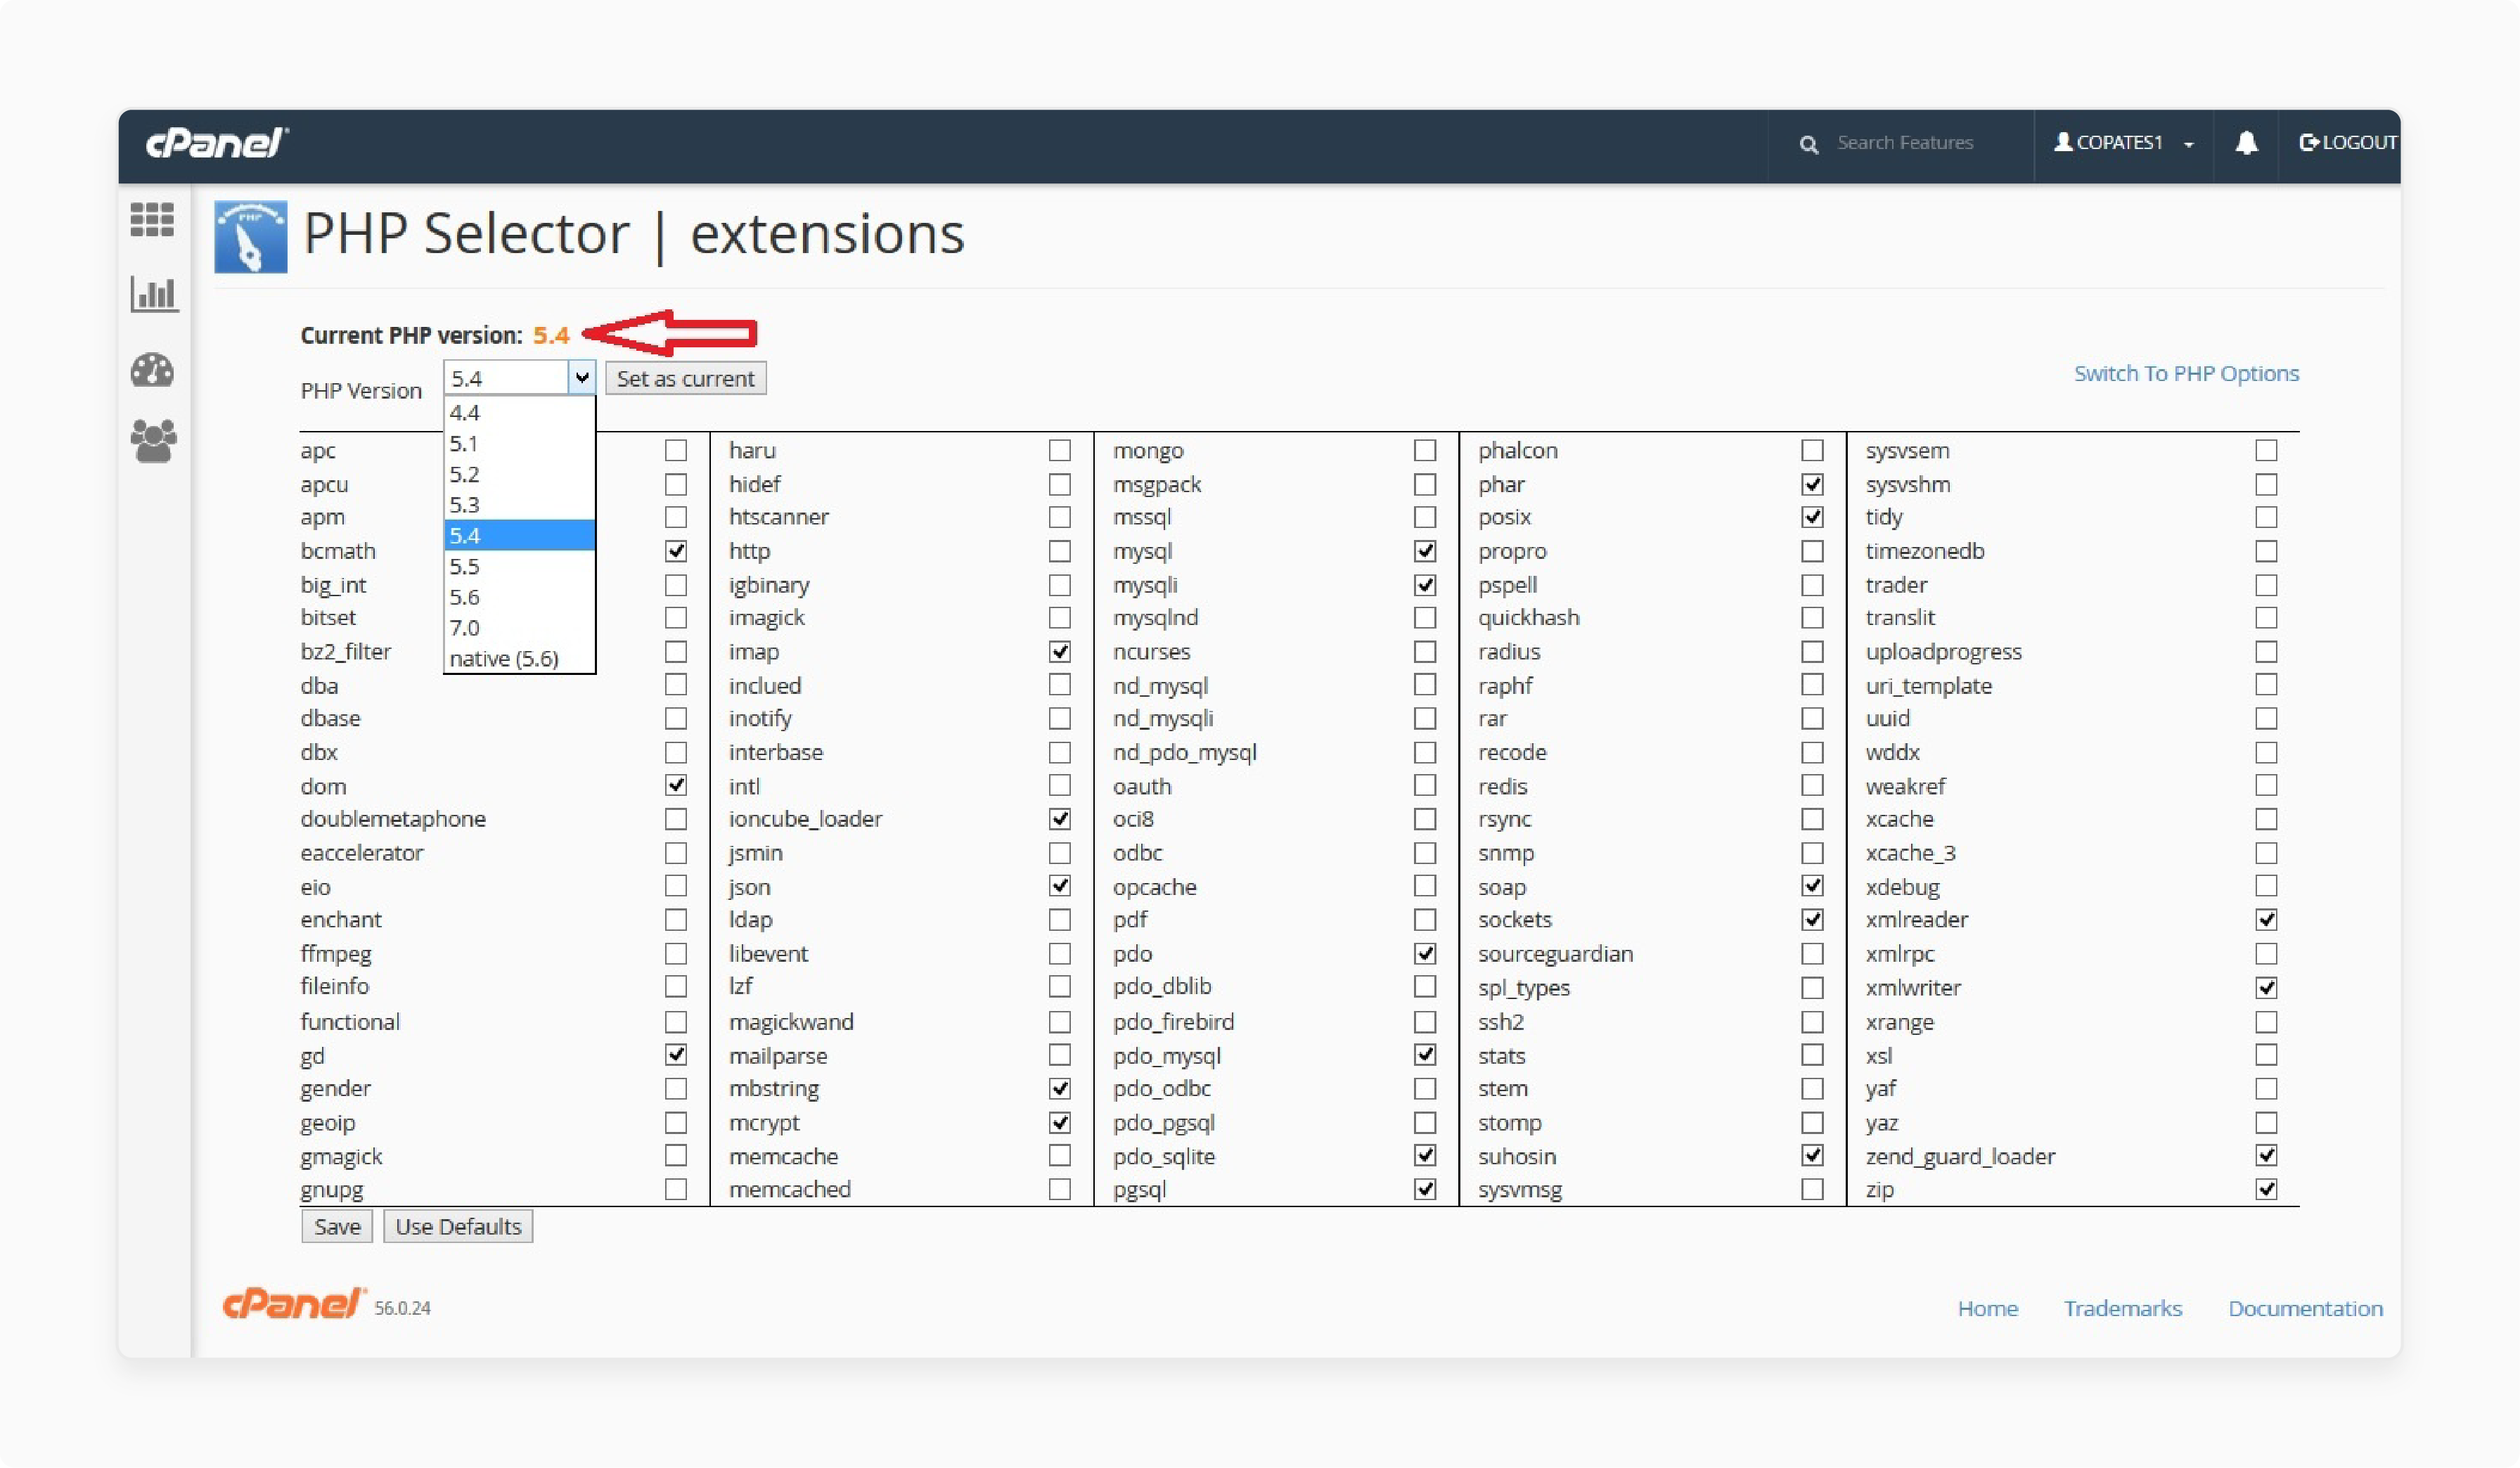Uncheck the zip extension checkbox
The width and height of the screenshot is (2520, 1468).
[2266, 1189]
